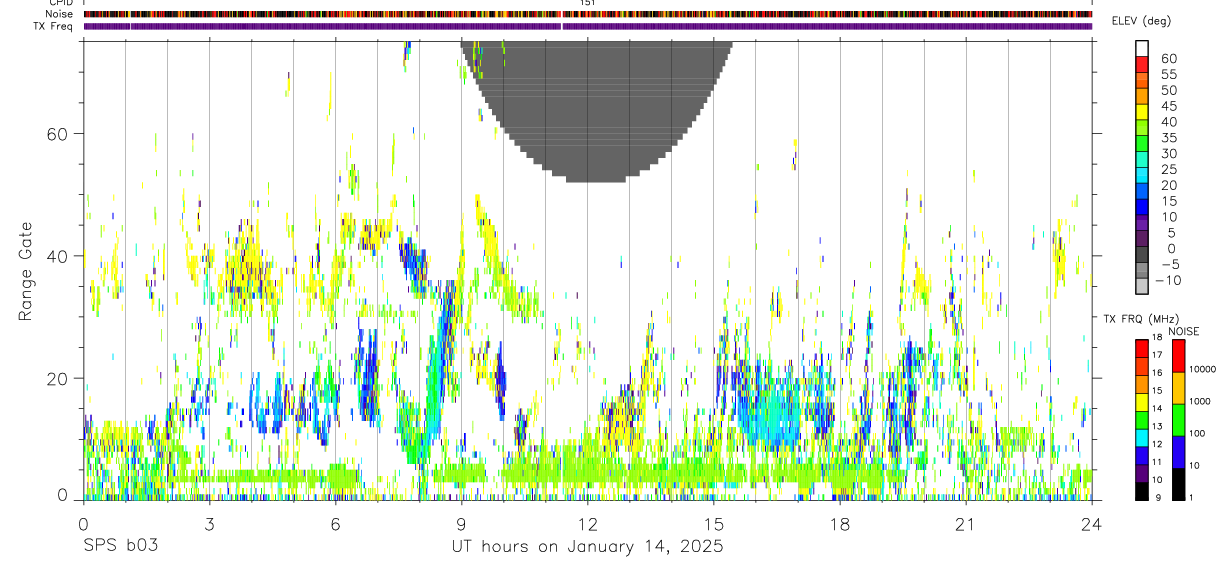This screenshot has height=567, width=1228.
Task: Click the '151' CPID value at the top
Action: (x=587, y=3)
